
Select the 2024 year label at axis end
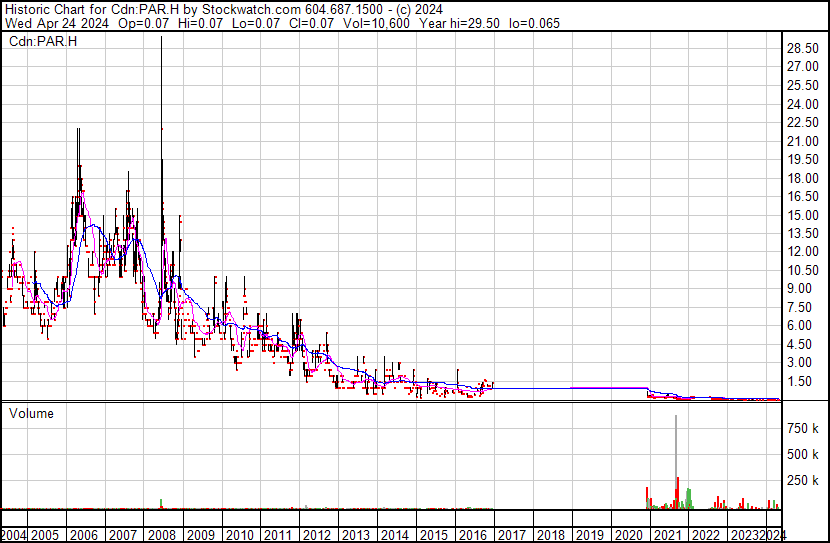773,534
